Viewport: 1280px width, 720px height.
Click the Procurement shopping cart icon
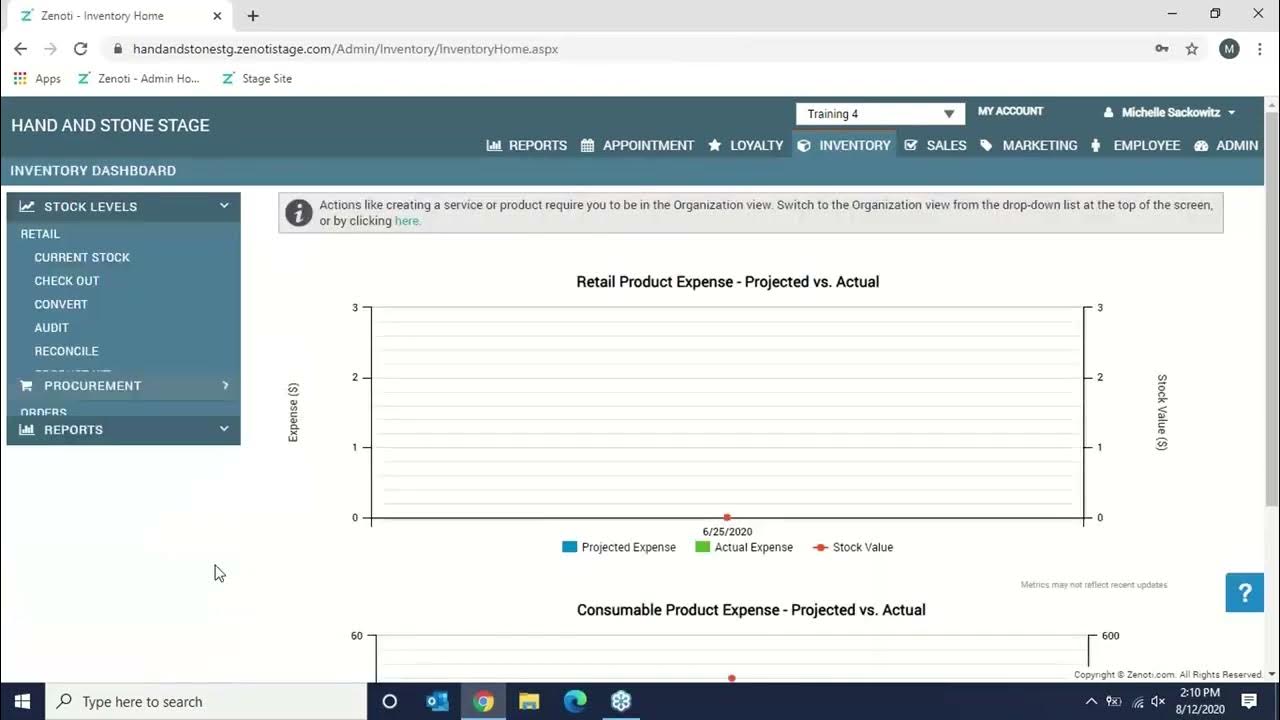point(27,385)
